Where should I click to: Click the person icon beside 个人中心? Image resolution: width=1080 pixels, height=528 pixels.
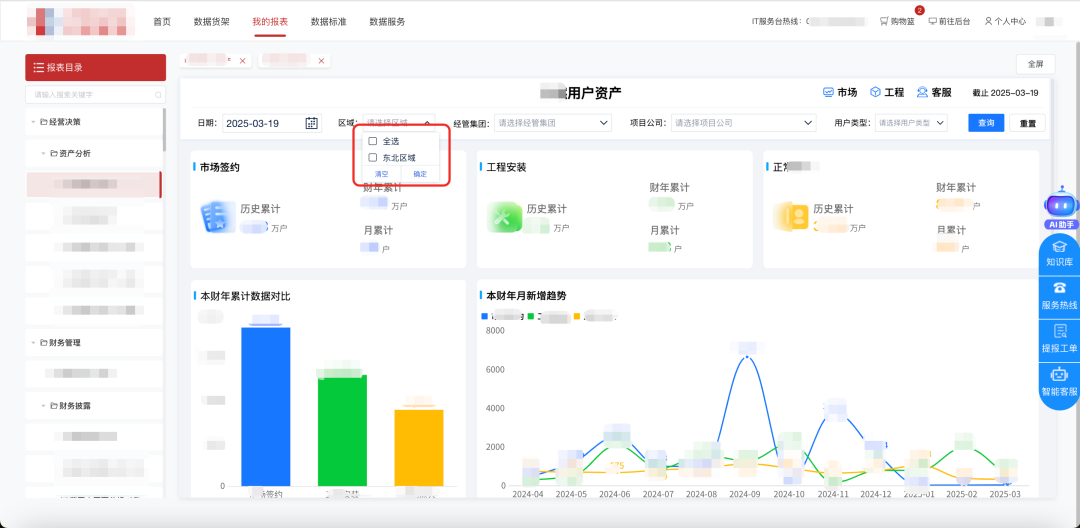pyautogui.click(x=988, y=21)
